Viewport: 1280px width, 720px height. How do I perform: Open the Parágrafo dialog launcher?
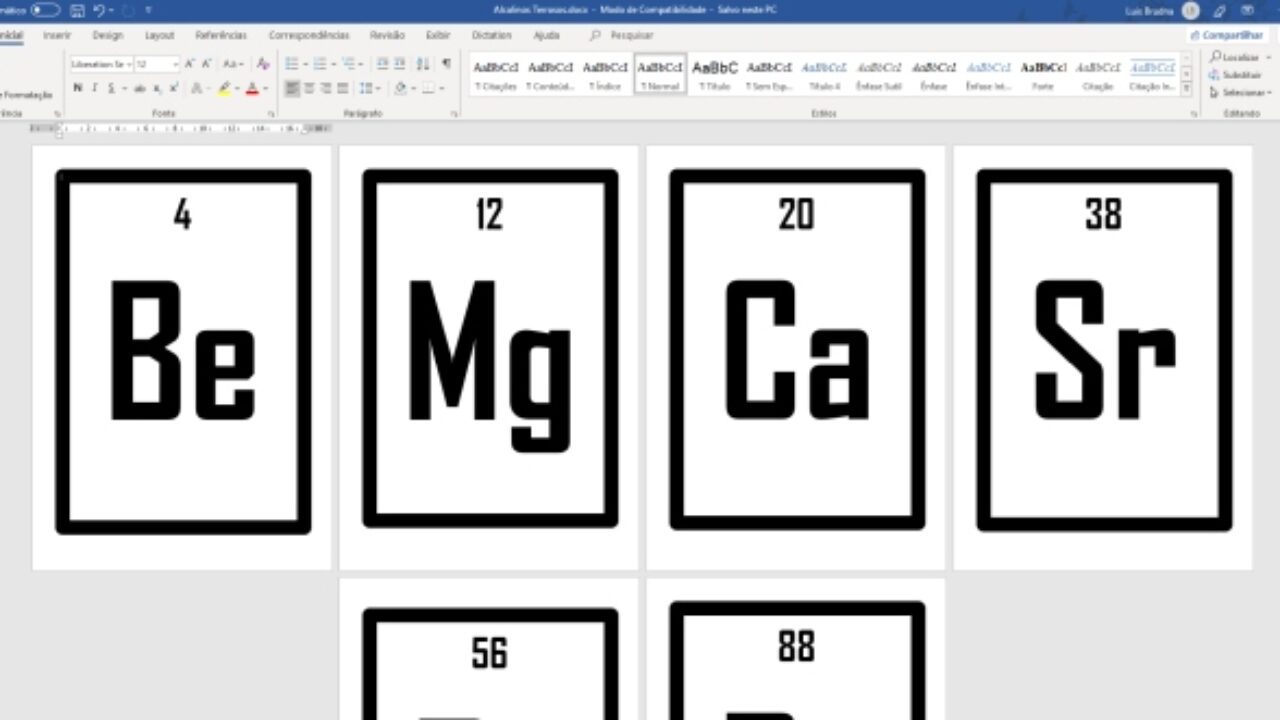455,114
